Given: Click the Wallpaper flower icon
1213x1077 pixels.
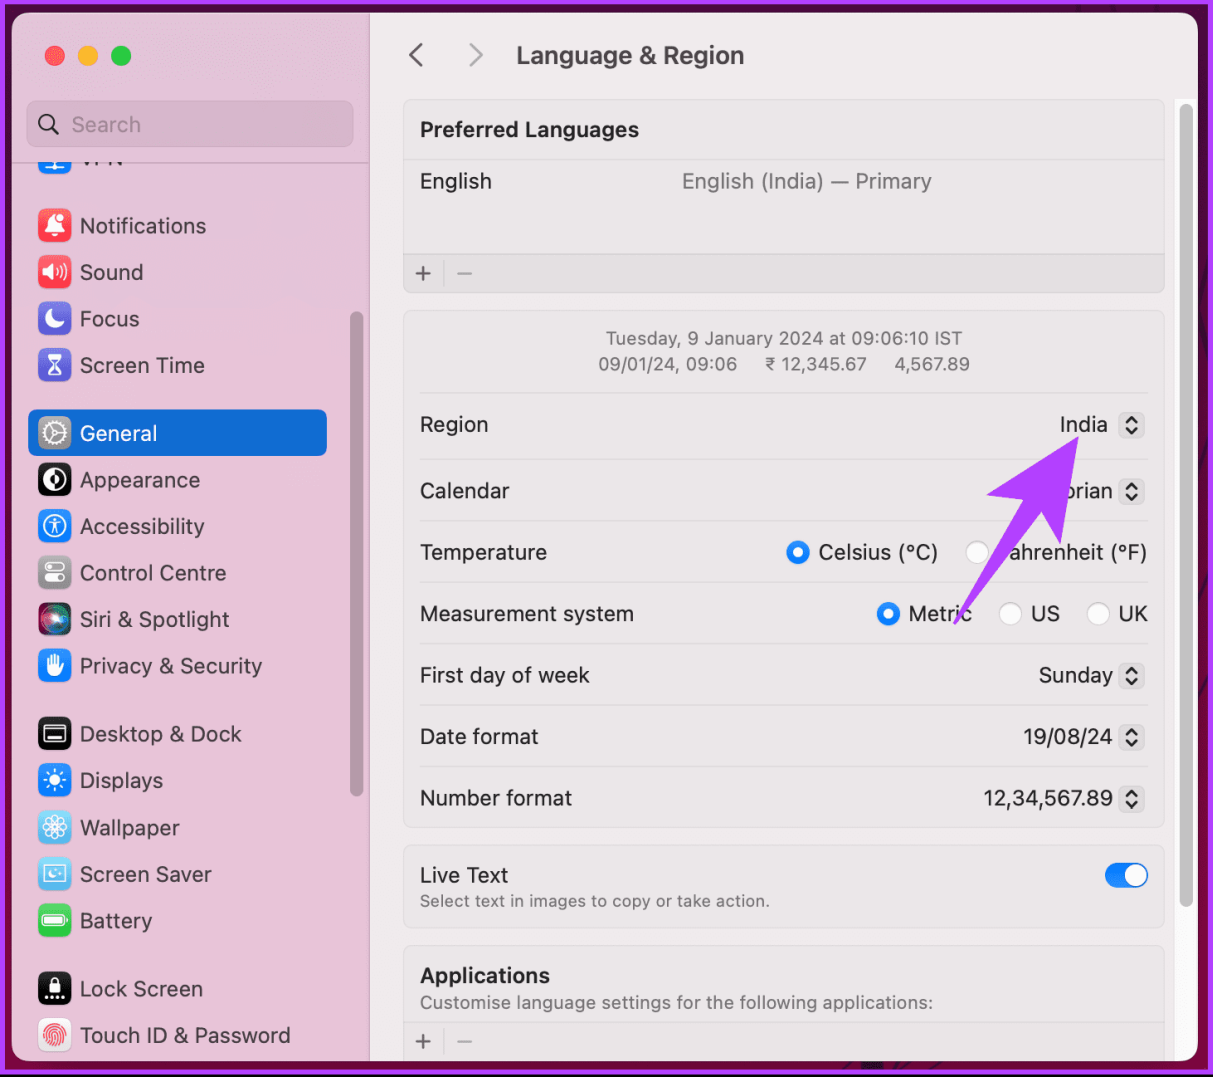Looking at the screenshot, I should [x=55, y=827].
